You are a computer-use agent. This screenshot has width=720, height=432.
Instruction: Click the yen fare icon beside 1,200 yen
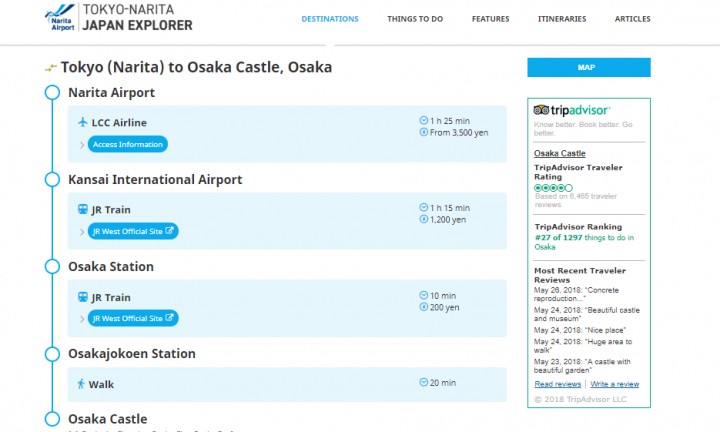tap(423, 219)
